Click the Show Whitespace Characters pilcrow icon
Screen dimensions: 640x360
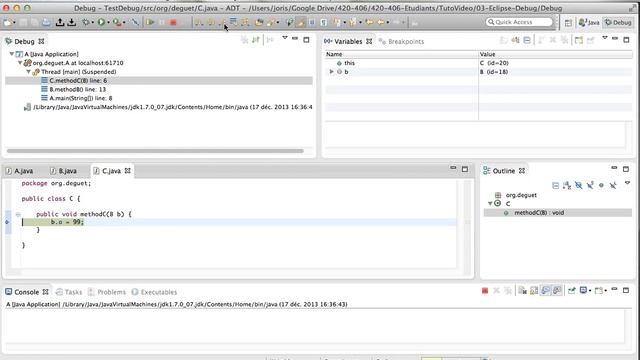324,22
